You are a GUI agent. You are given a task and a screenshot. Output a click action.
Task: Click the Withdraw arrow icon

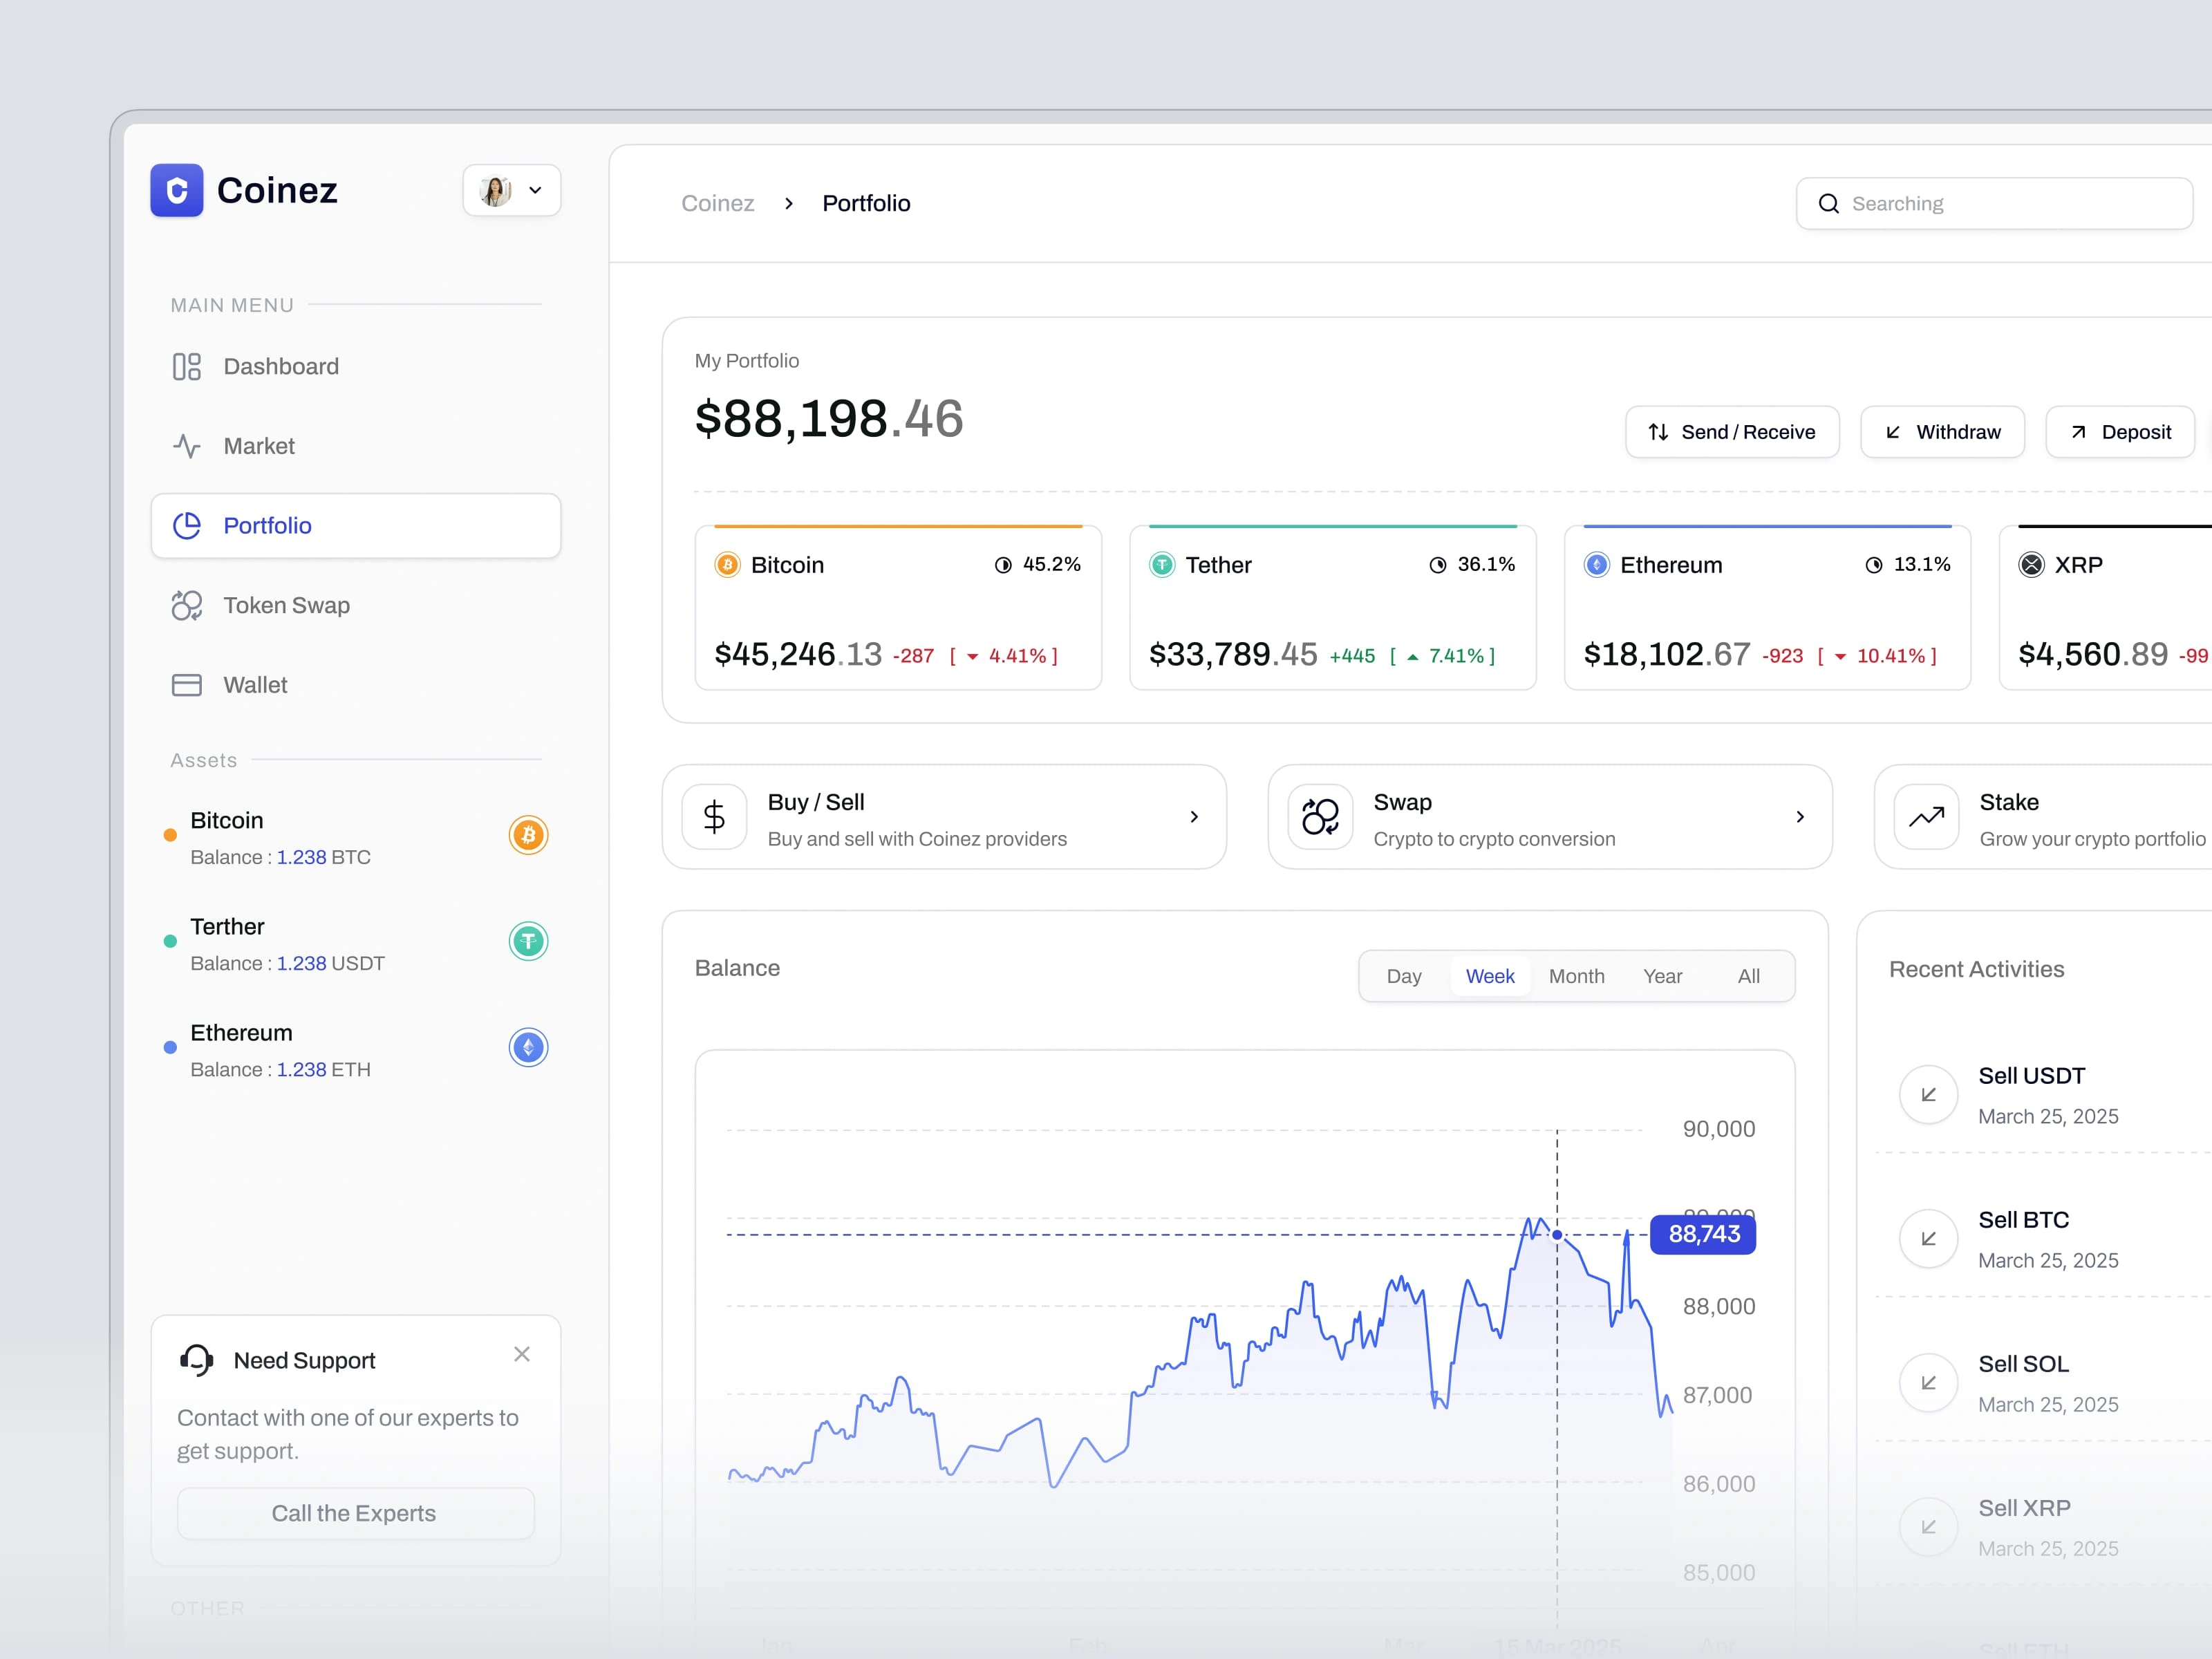pos(1893,432)
